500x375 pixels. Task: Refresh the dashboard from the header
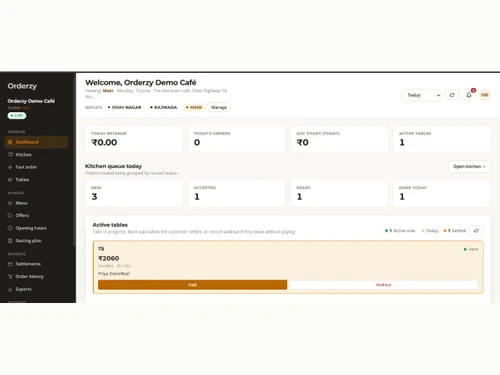(452, 95)
